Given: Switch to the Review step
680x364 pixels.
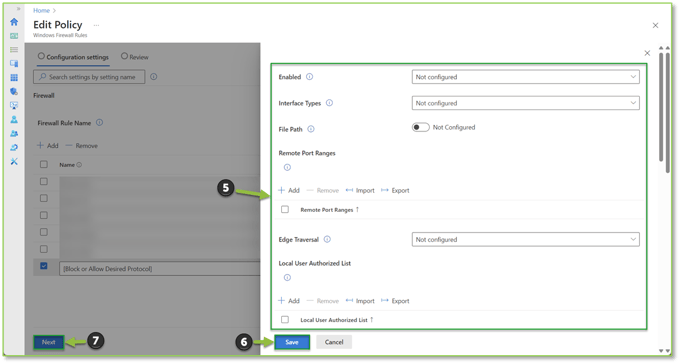Looking at the screenshot, I should coord(135,57).
